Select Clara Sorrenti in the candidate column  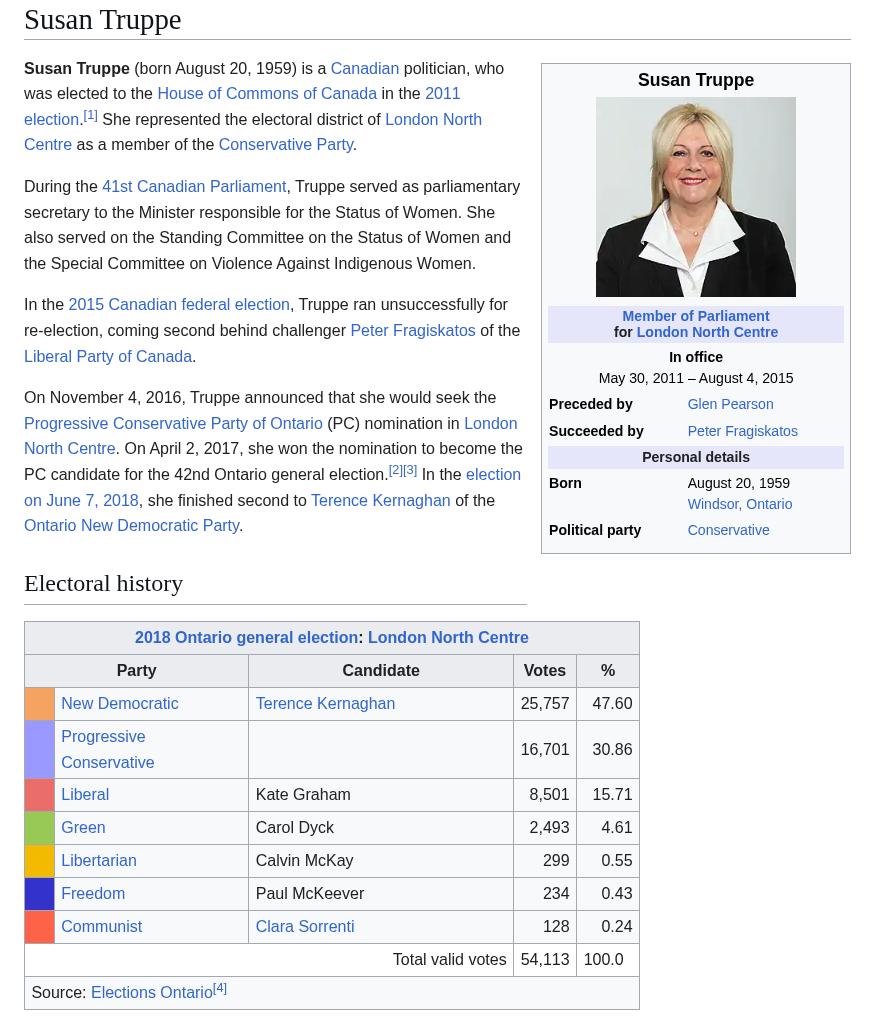tap(305, 927)
